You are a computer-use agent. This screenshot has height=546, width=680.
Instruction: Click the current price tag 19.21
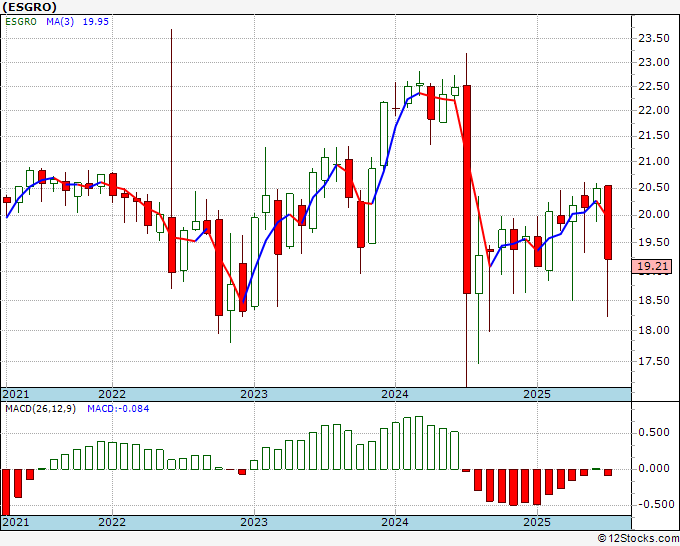653,266
